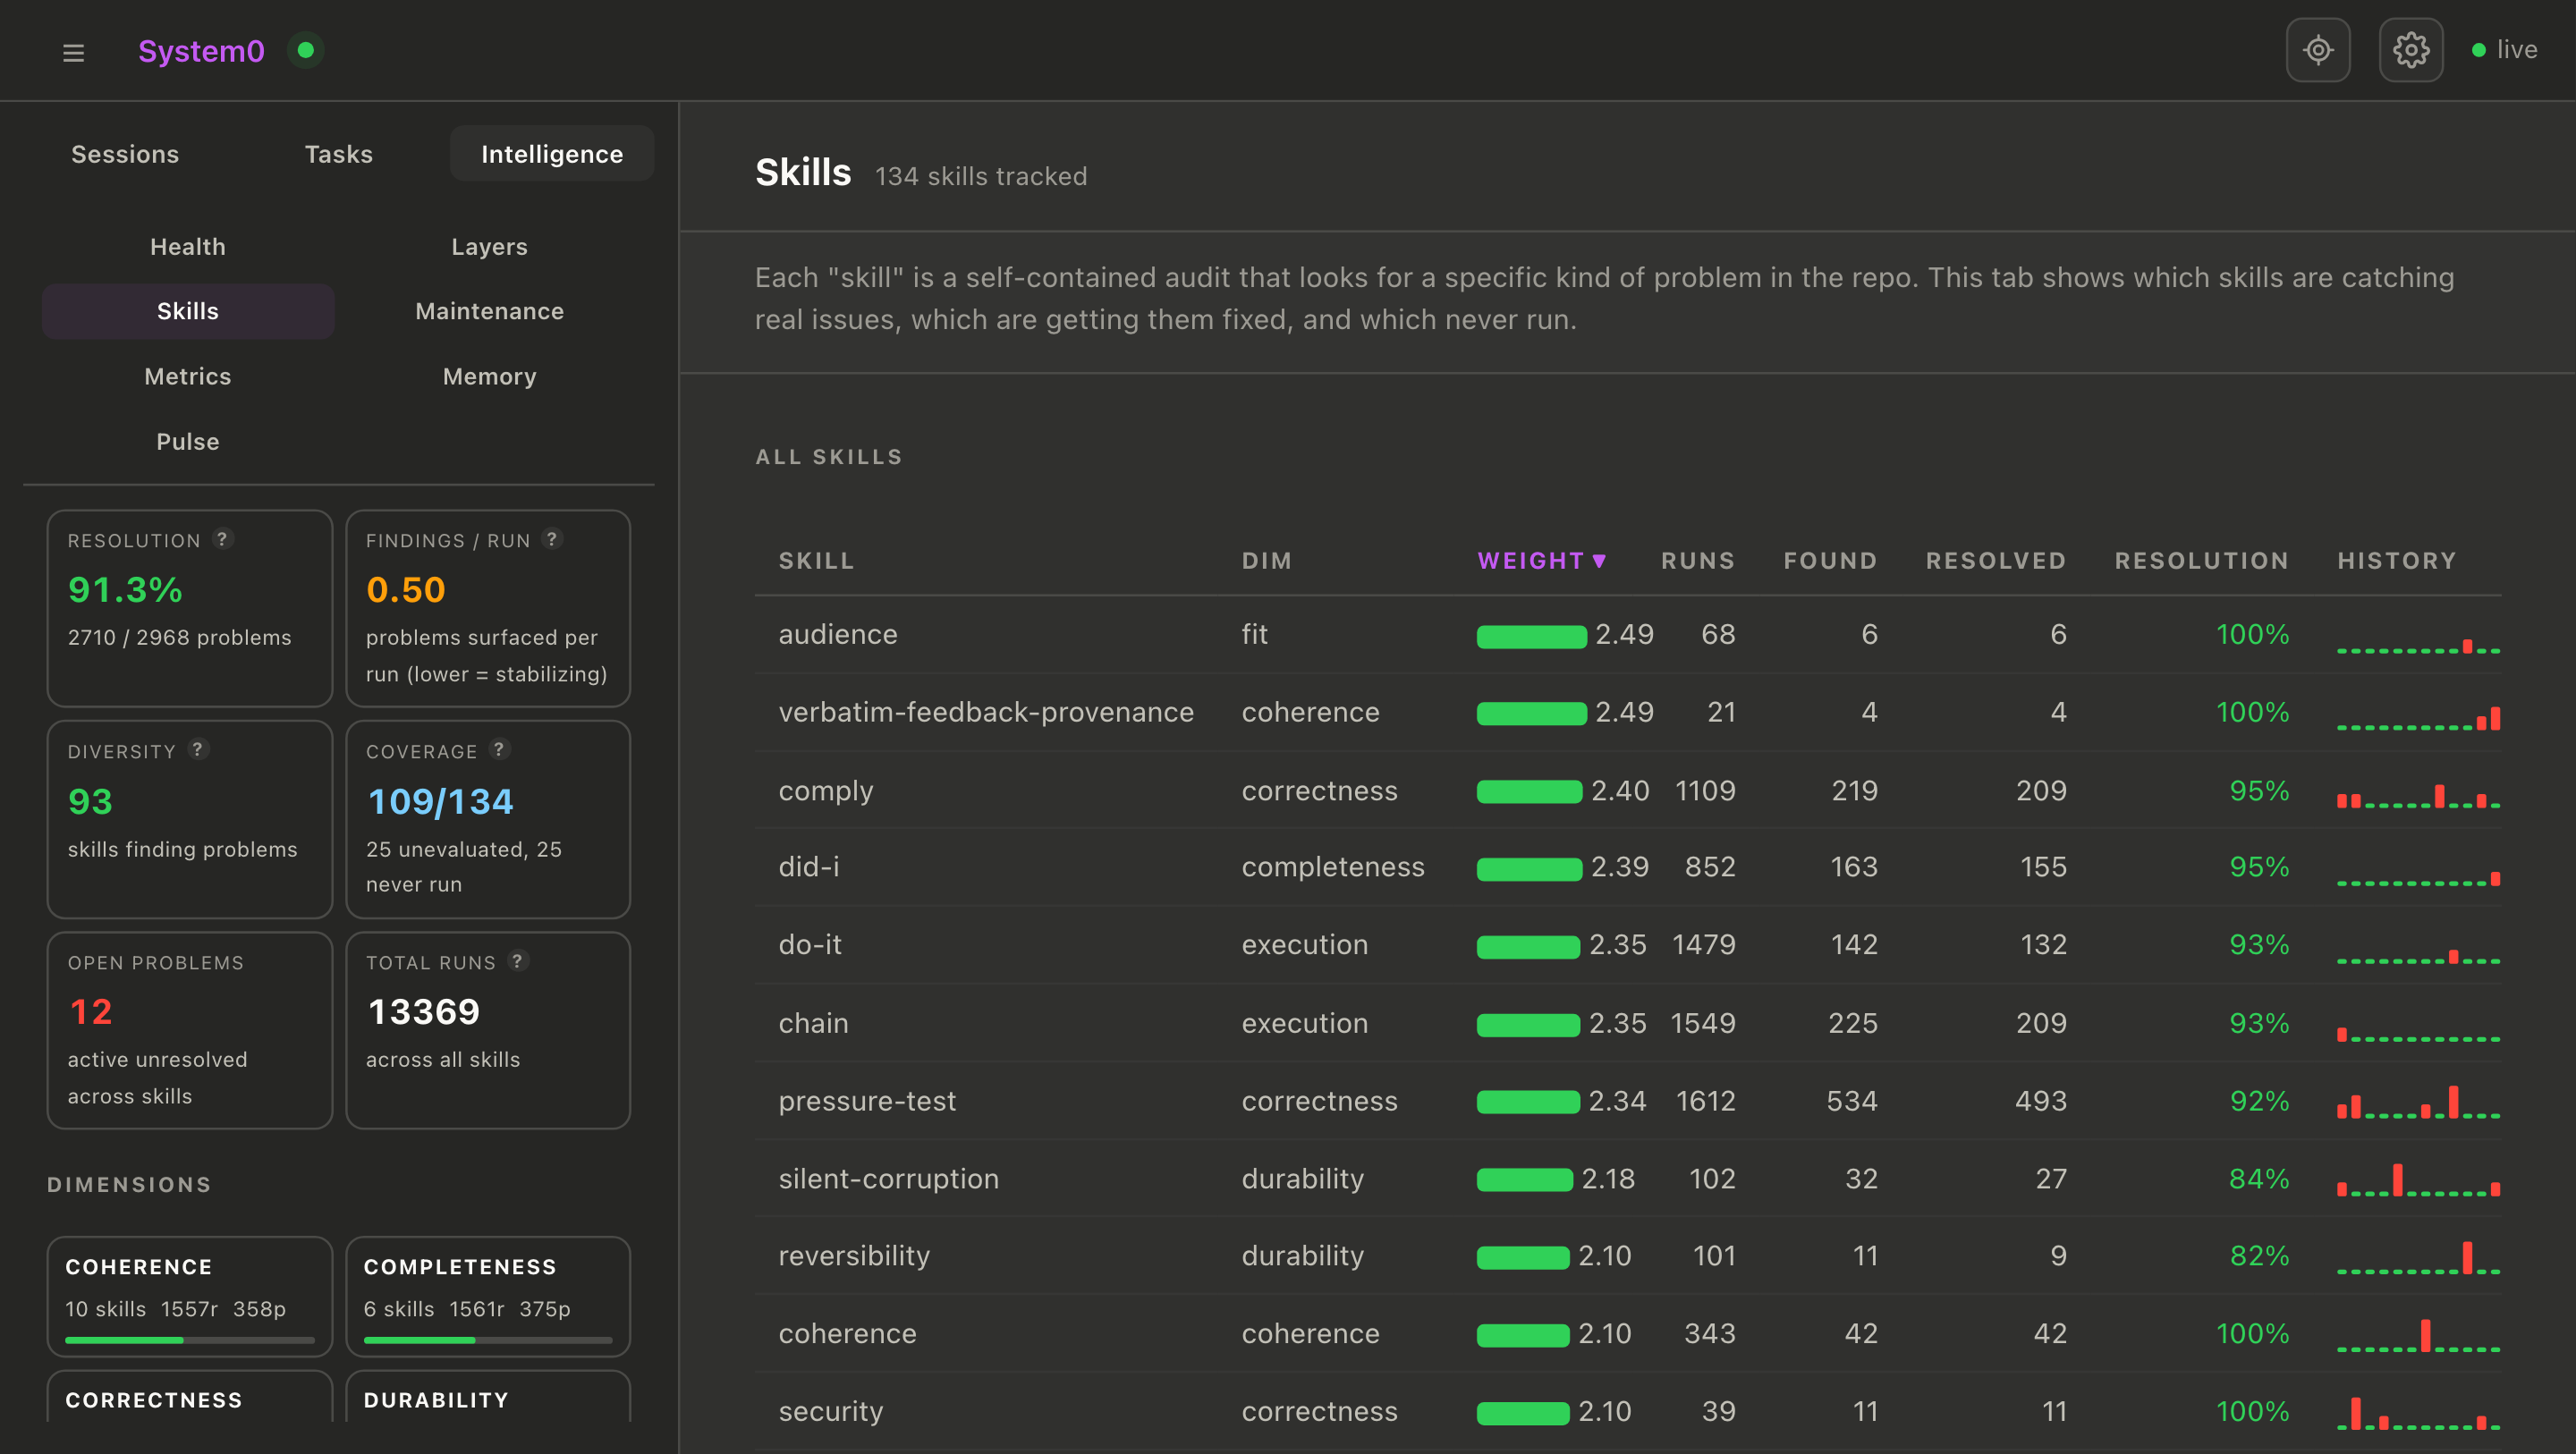Screen dimensions: 2576x1454
Task: Click the reversibility row history sparkline
Action: [2418, 1258]
